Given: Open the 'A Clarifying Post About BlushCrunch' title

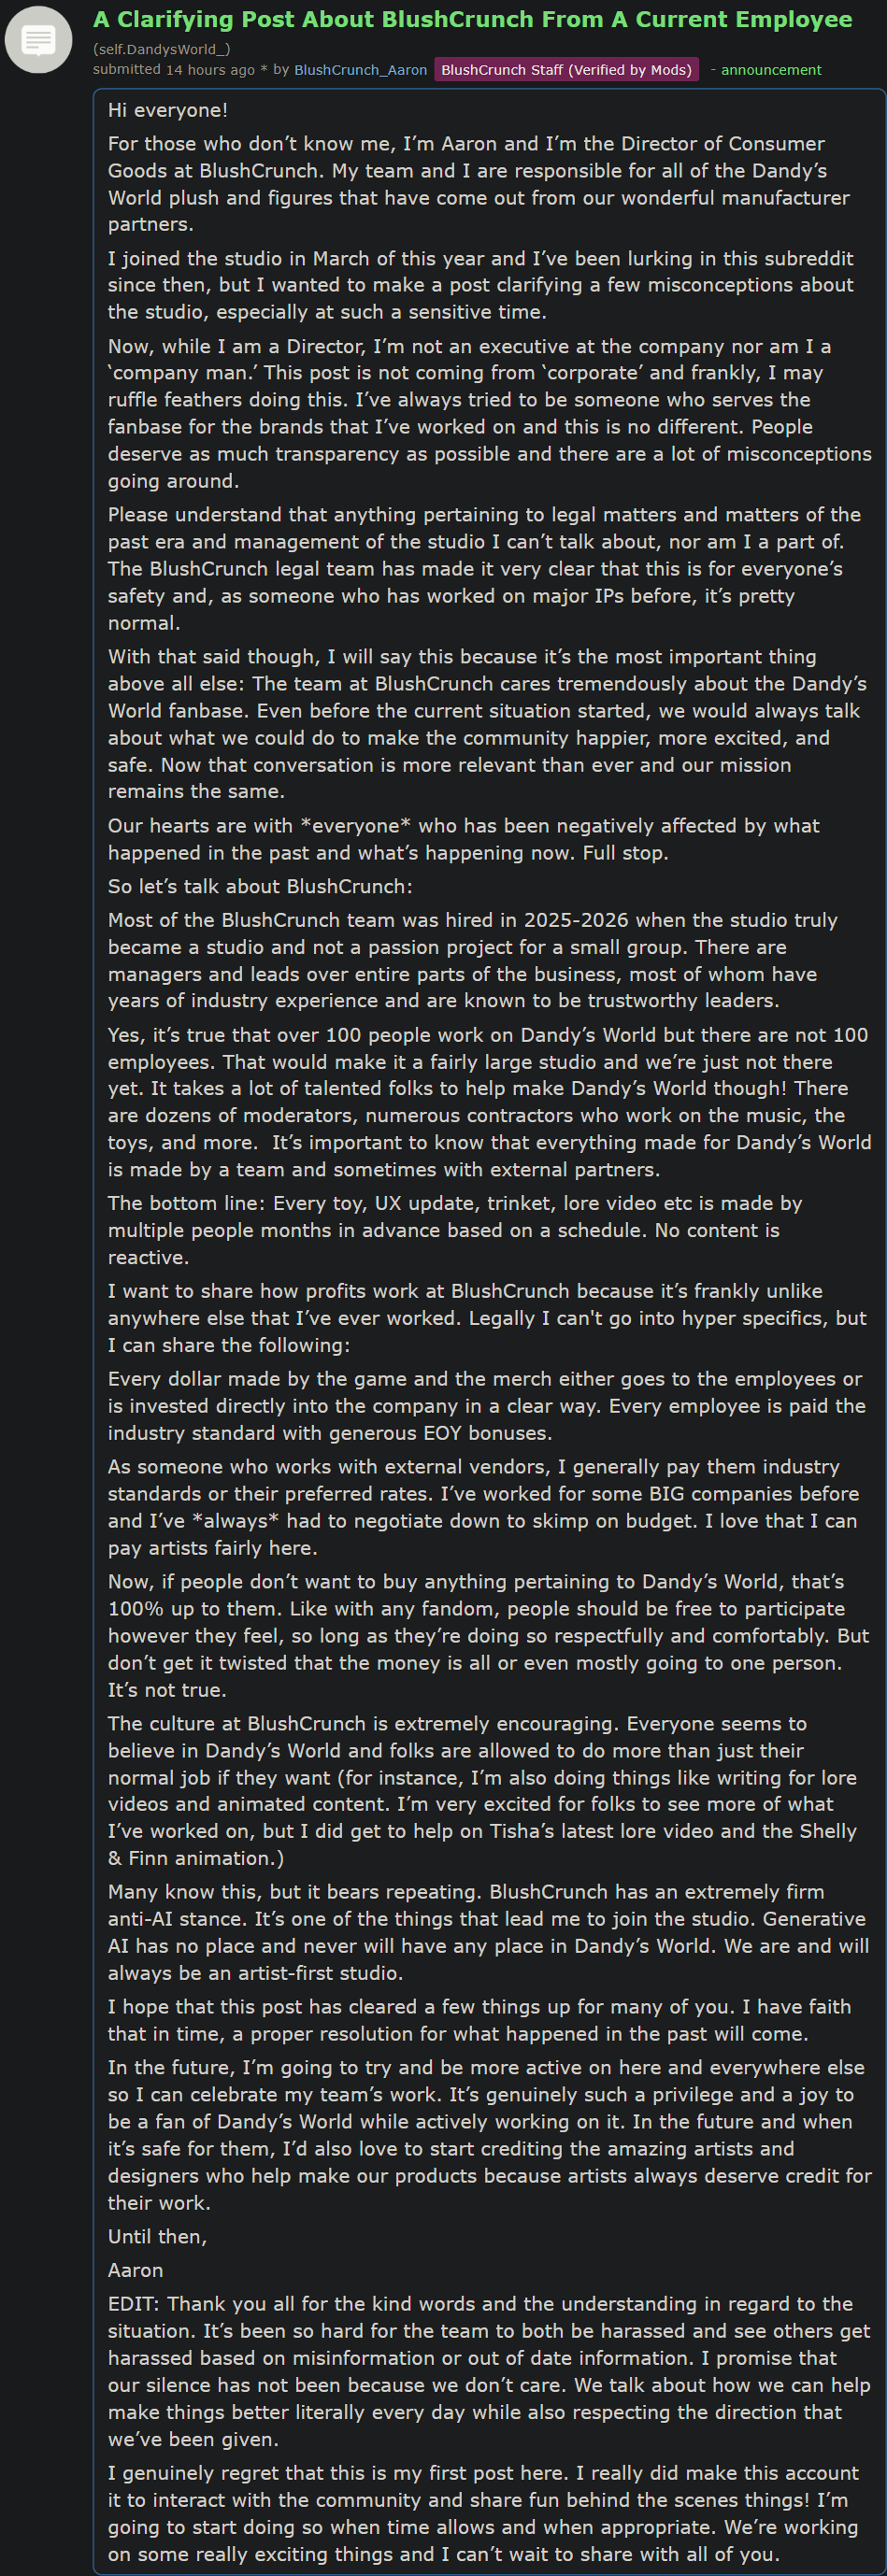Looking at the screenshot, I should 472,19.
